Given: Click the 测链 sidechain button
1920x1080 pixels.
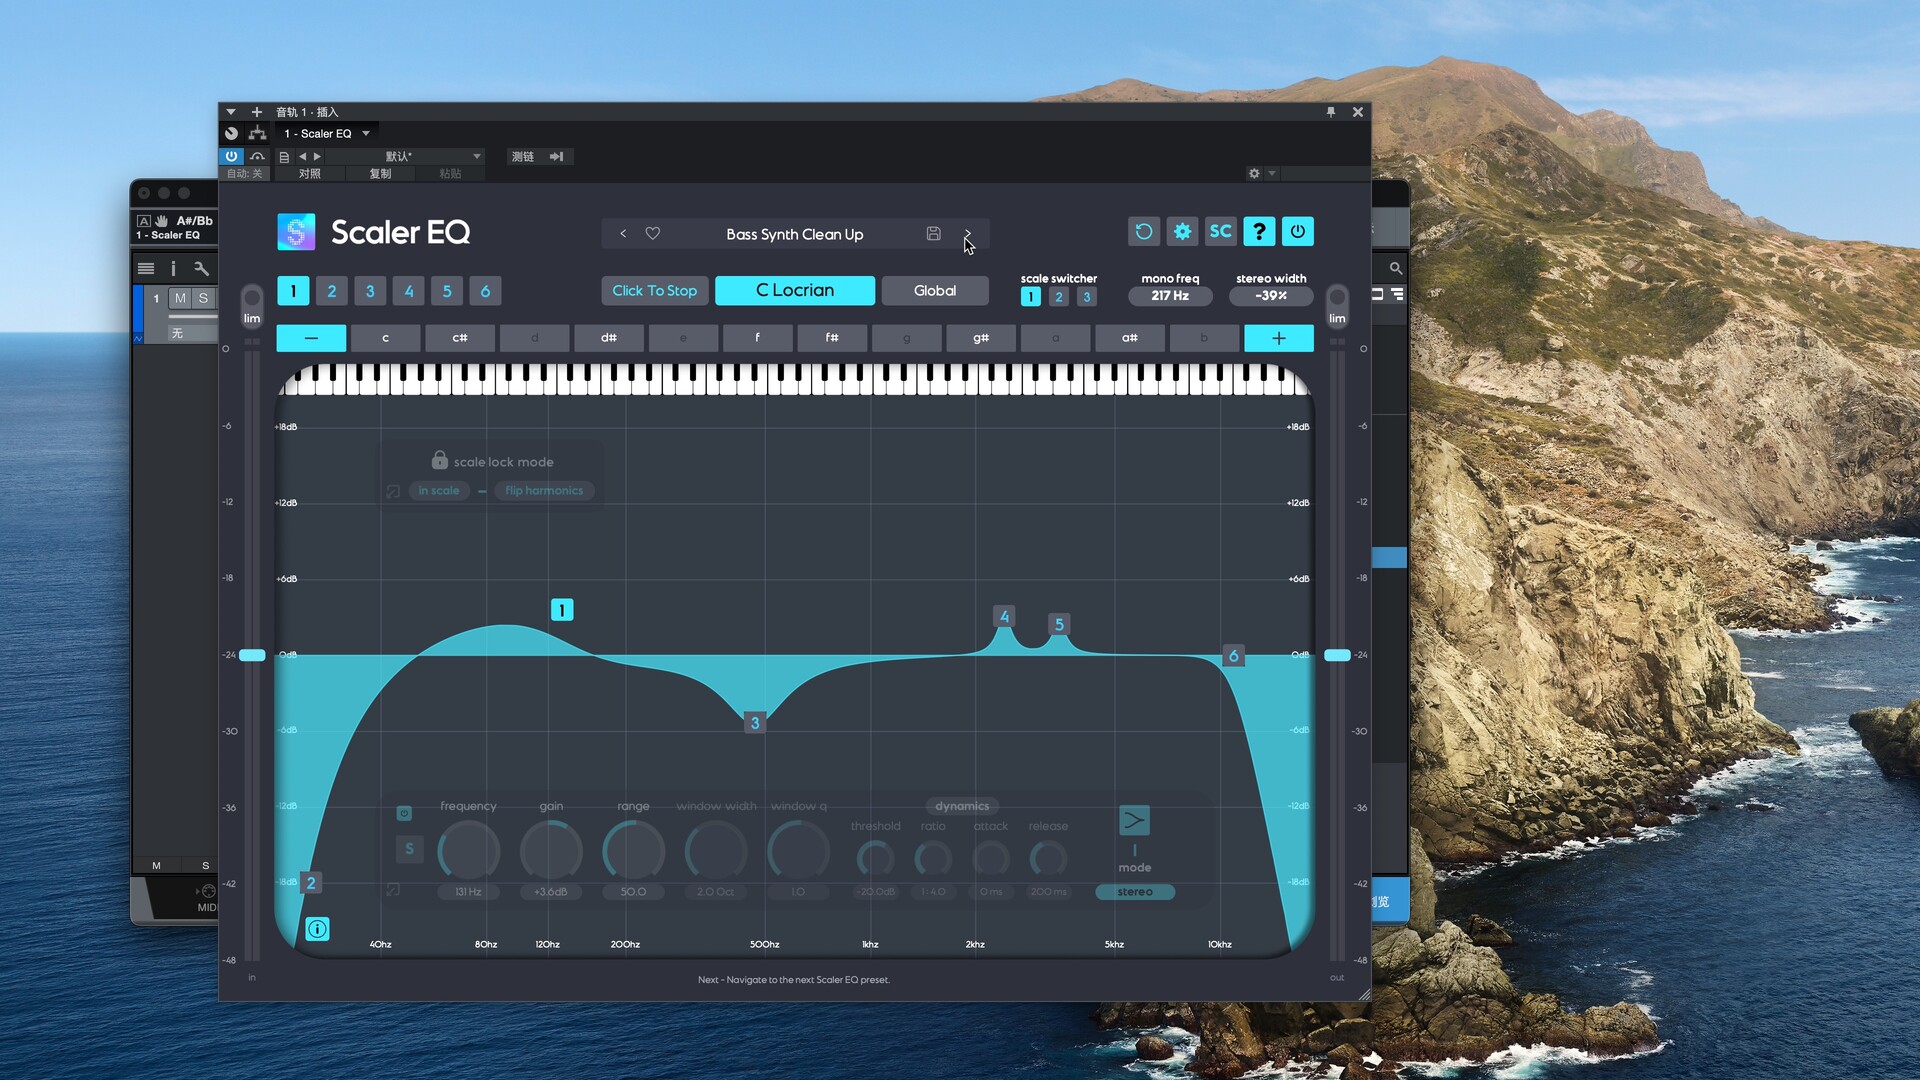Looking at the screenshot, I should click(x=523, y=157).
